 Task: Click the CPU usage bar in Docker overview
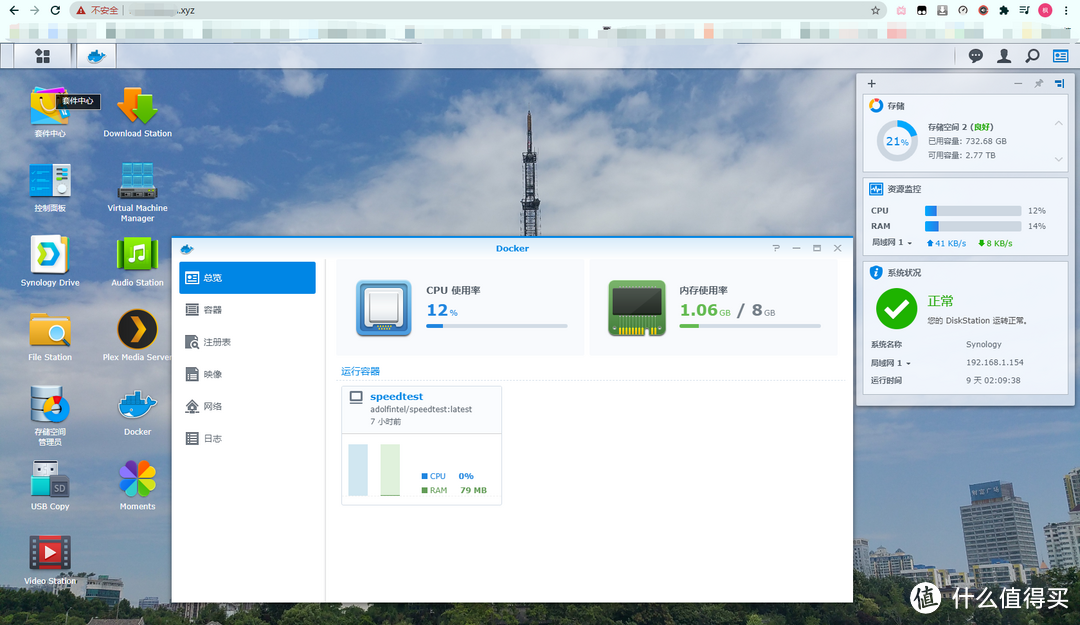[x=497, y=326]
